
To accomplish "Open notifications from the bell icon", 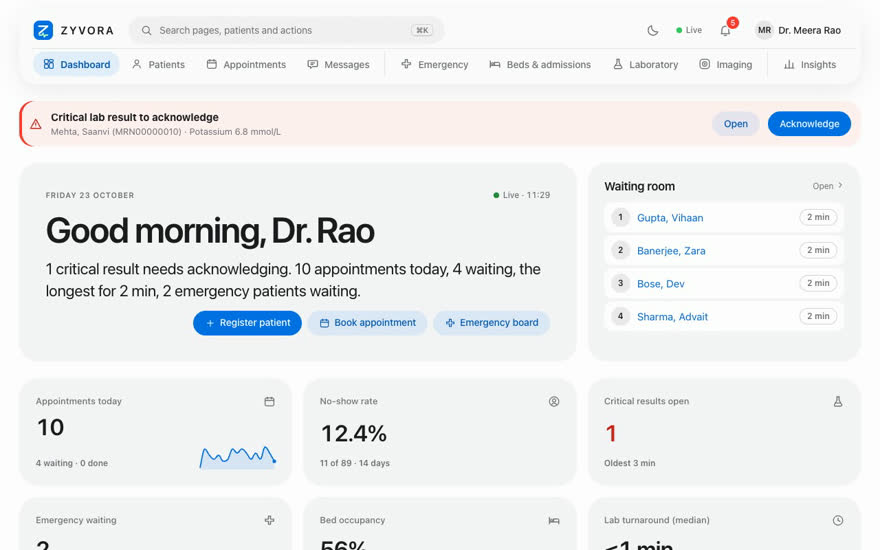I will click(x=725, y=30).
